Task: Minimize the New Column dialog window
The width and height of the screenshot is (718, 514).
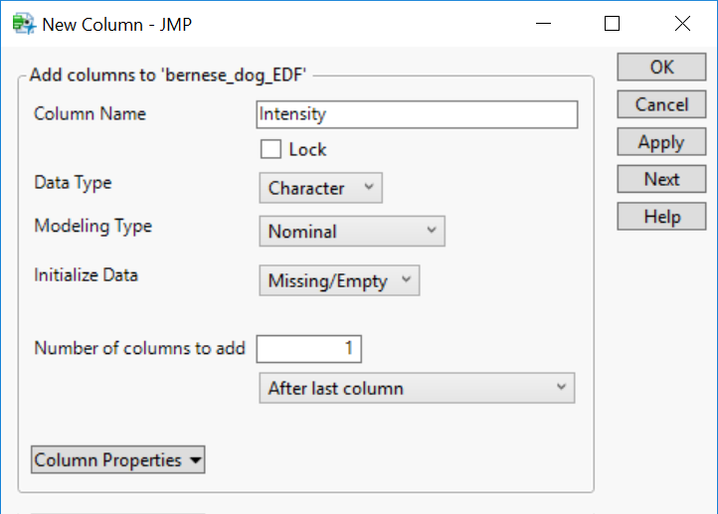Action: (543, 23)
